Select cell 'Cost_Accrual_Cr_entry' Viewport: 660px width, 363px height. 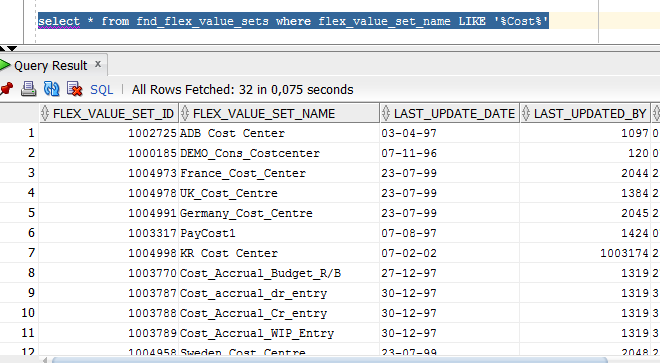pyautogui.click(x=279, y=313)
